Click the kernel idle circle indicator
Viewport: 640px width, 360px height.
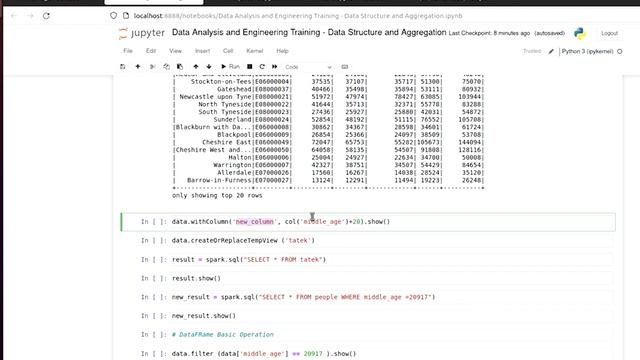coord(620,51)
